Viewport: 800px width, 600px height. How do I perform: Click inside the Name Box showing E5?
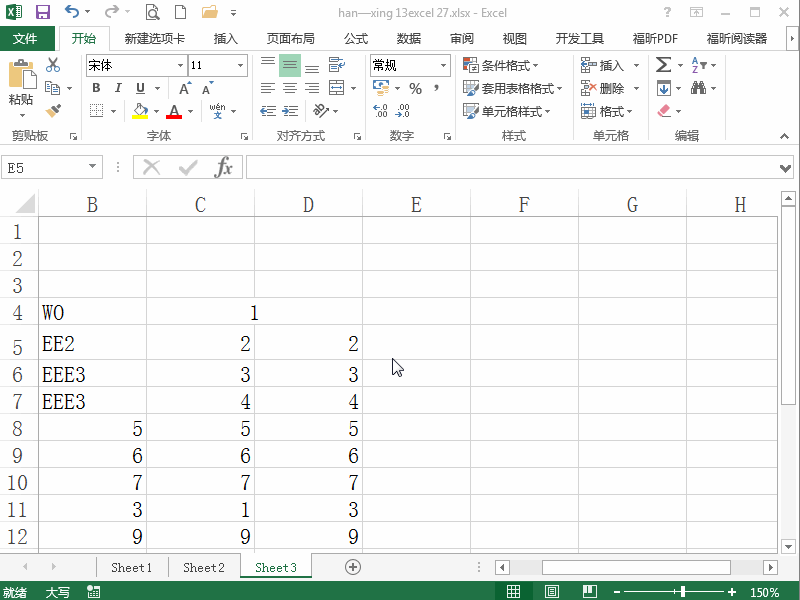click(45, 167)
